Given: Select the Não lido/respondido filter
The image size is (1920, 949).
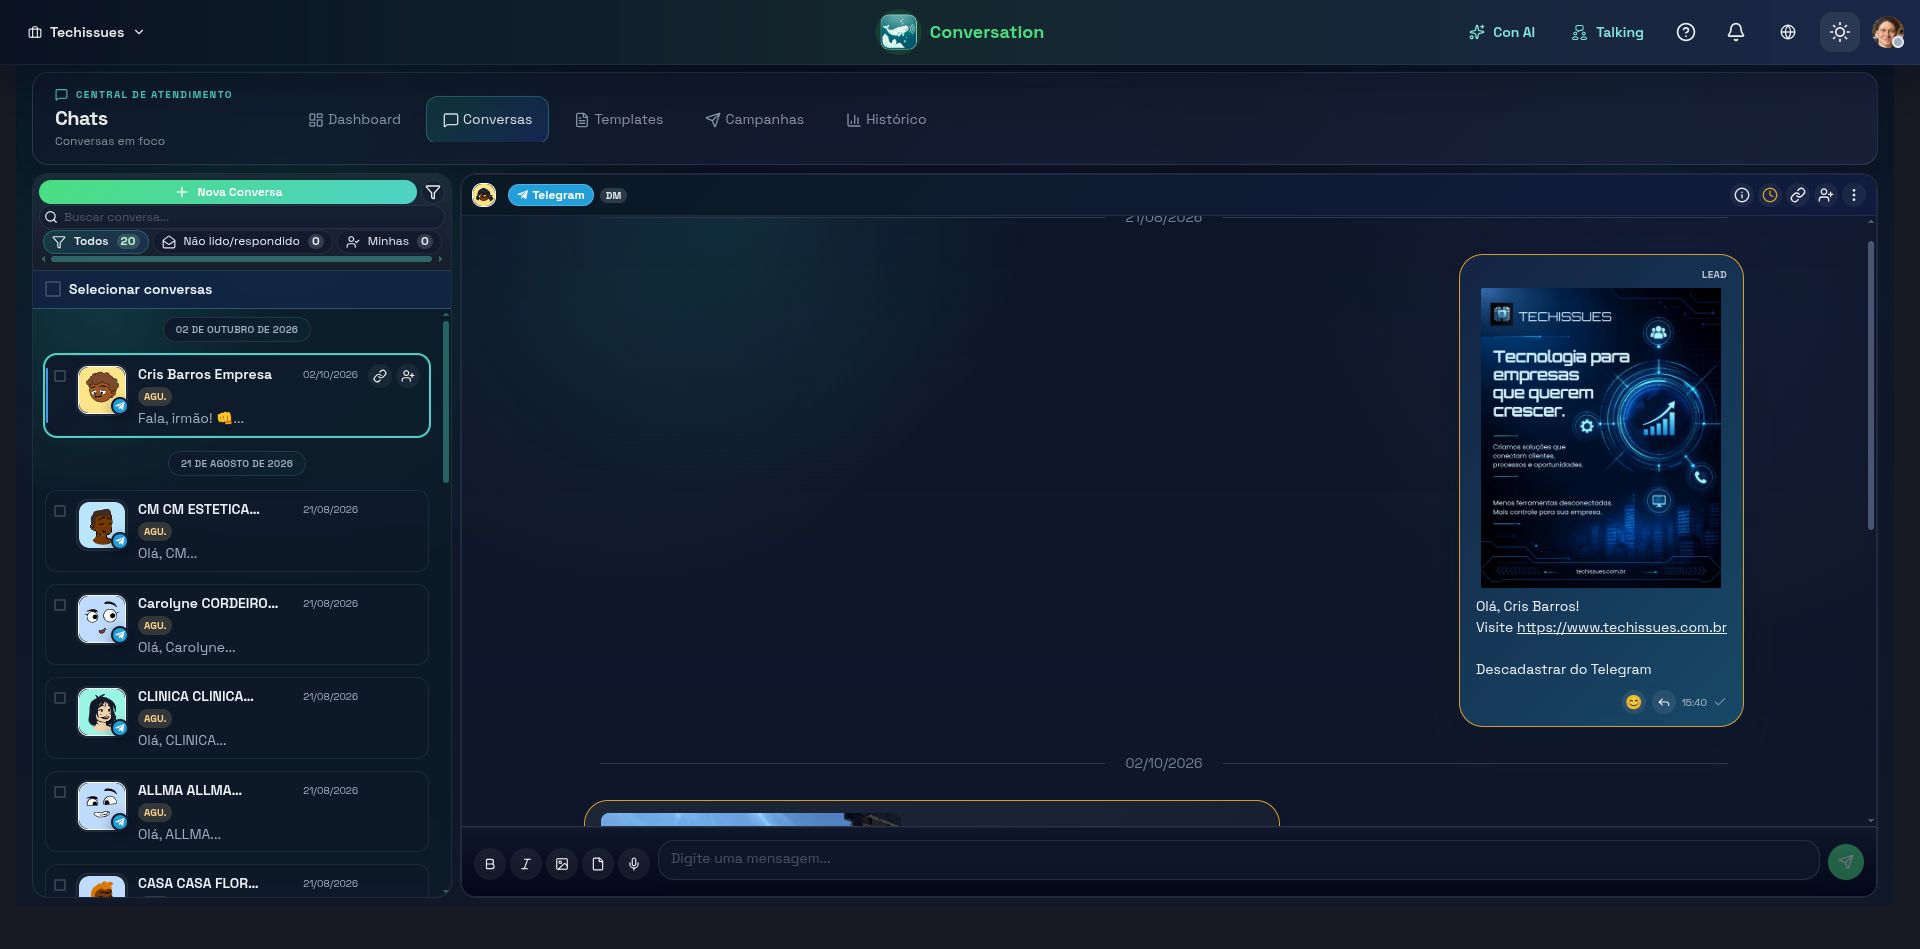Looking at the screenshot, I should click(x=241, y=241).
